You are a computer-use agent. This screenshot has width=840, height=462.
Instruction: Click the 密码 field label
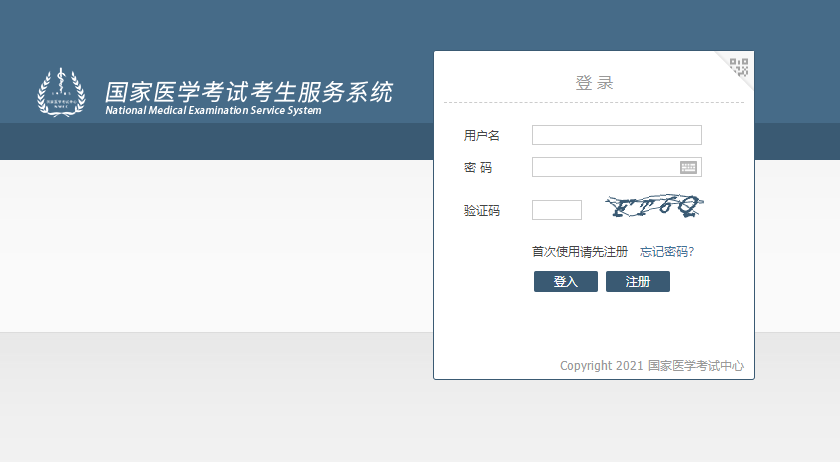point(478,168)
